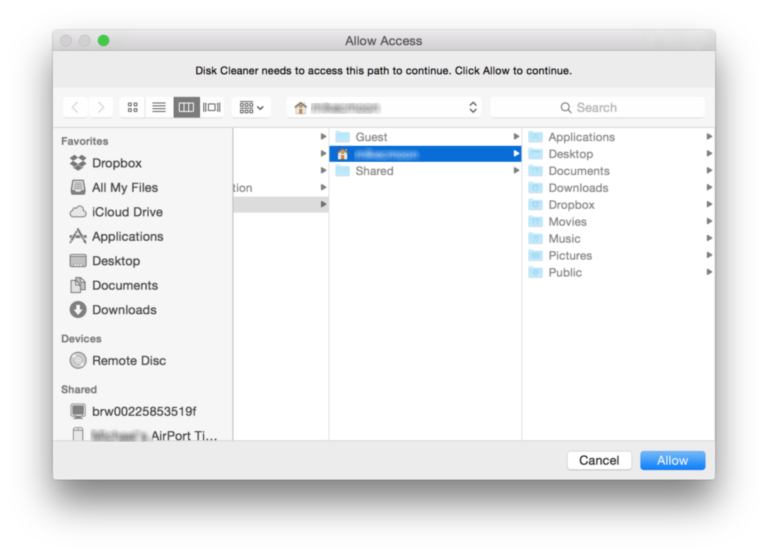
Task: Expand arrow next to Public folder
Action: [x=709, y=272]
